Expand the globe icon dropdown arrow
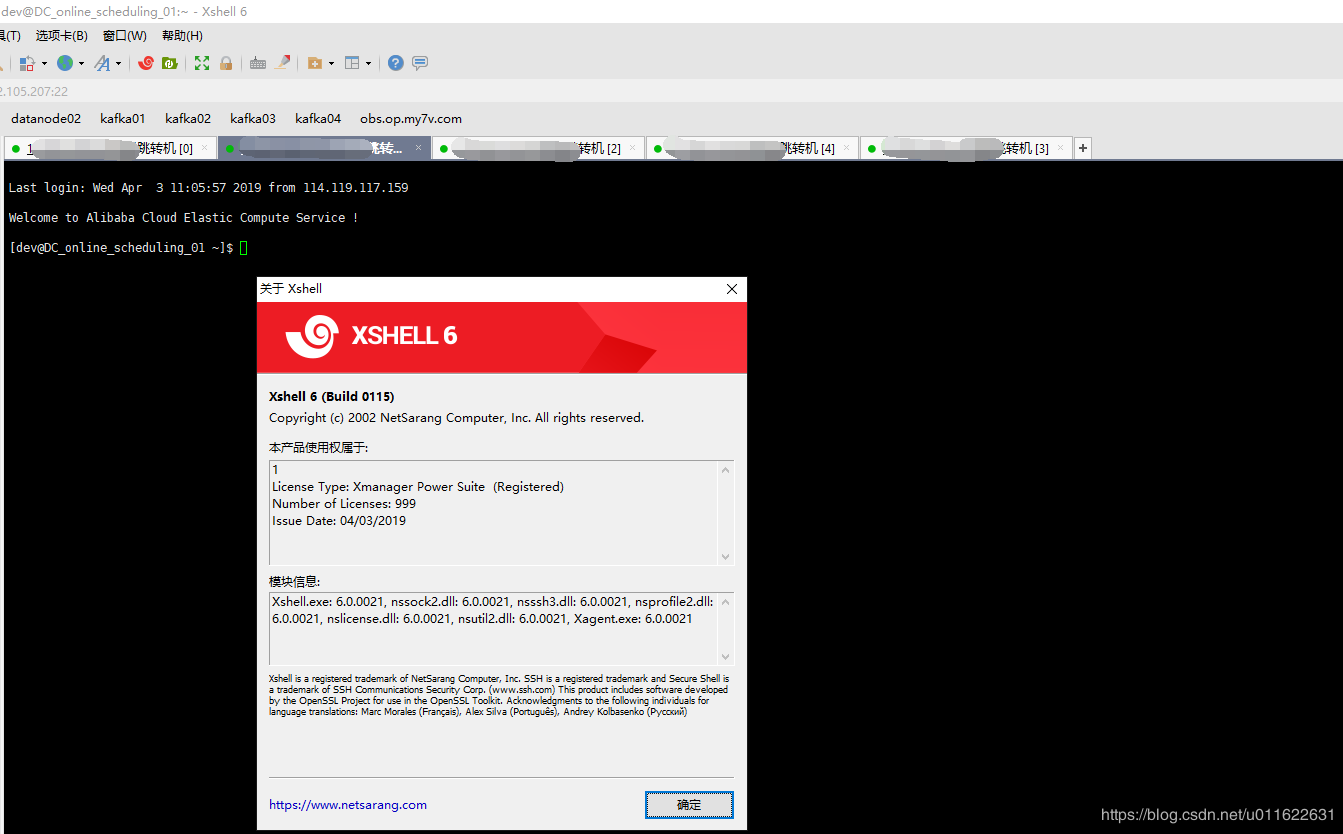The height and width of the screenshot is (834, 1343). [x=80, y=63]
